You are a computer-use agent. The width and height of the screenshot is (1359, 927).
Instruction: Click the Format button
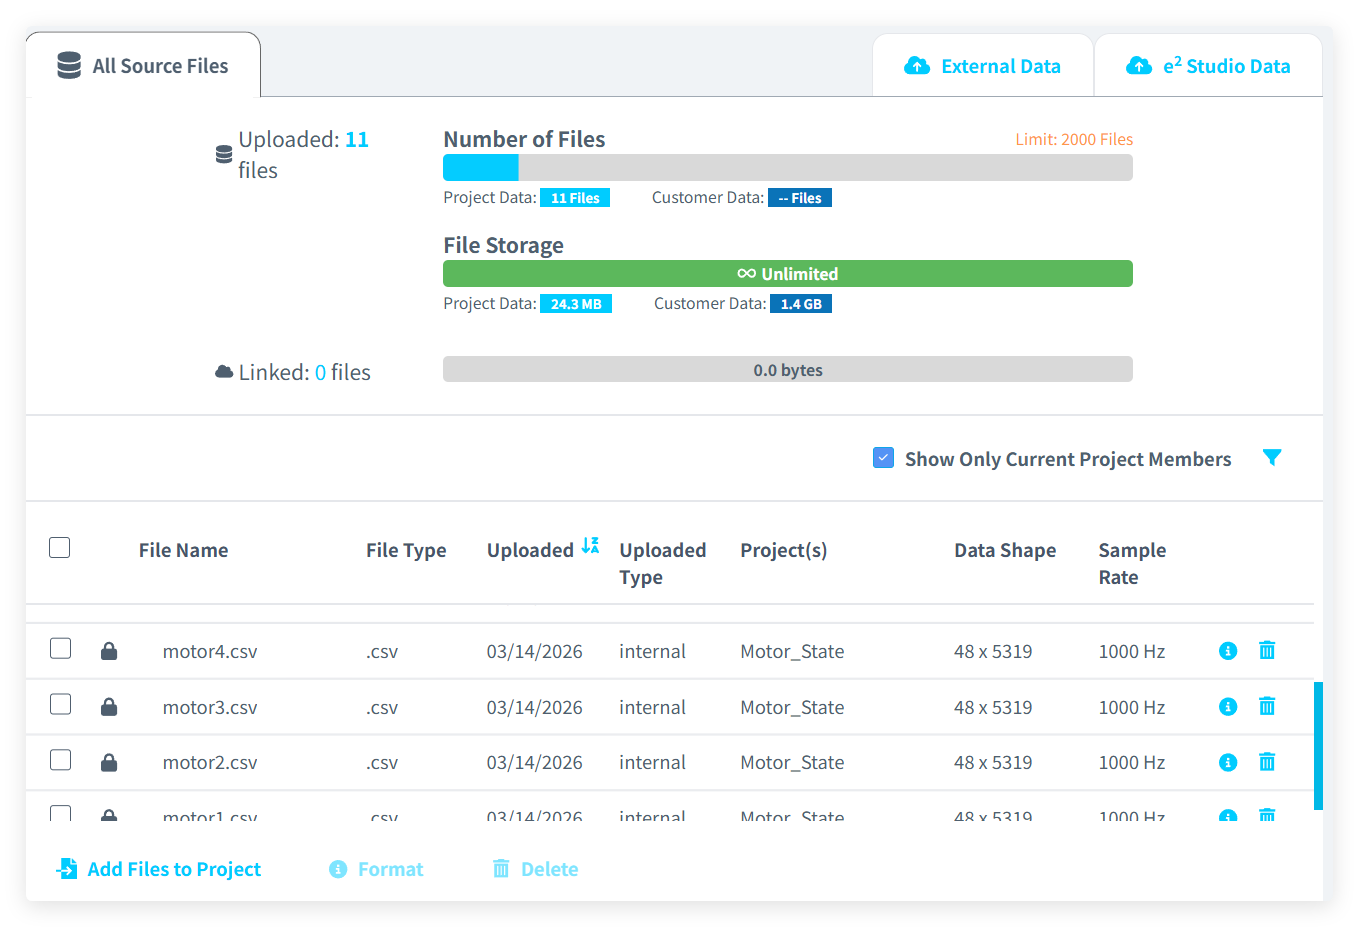pos(376,869)
